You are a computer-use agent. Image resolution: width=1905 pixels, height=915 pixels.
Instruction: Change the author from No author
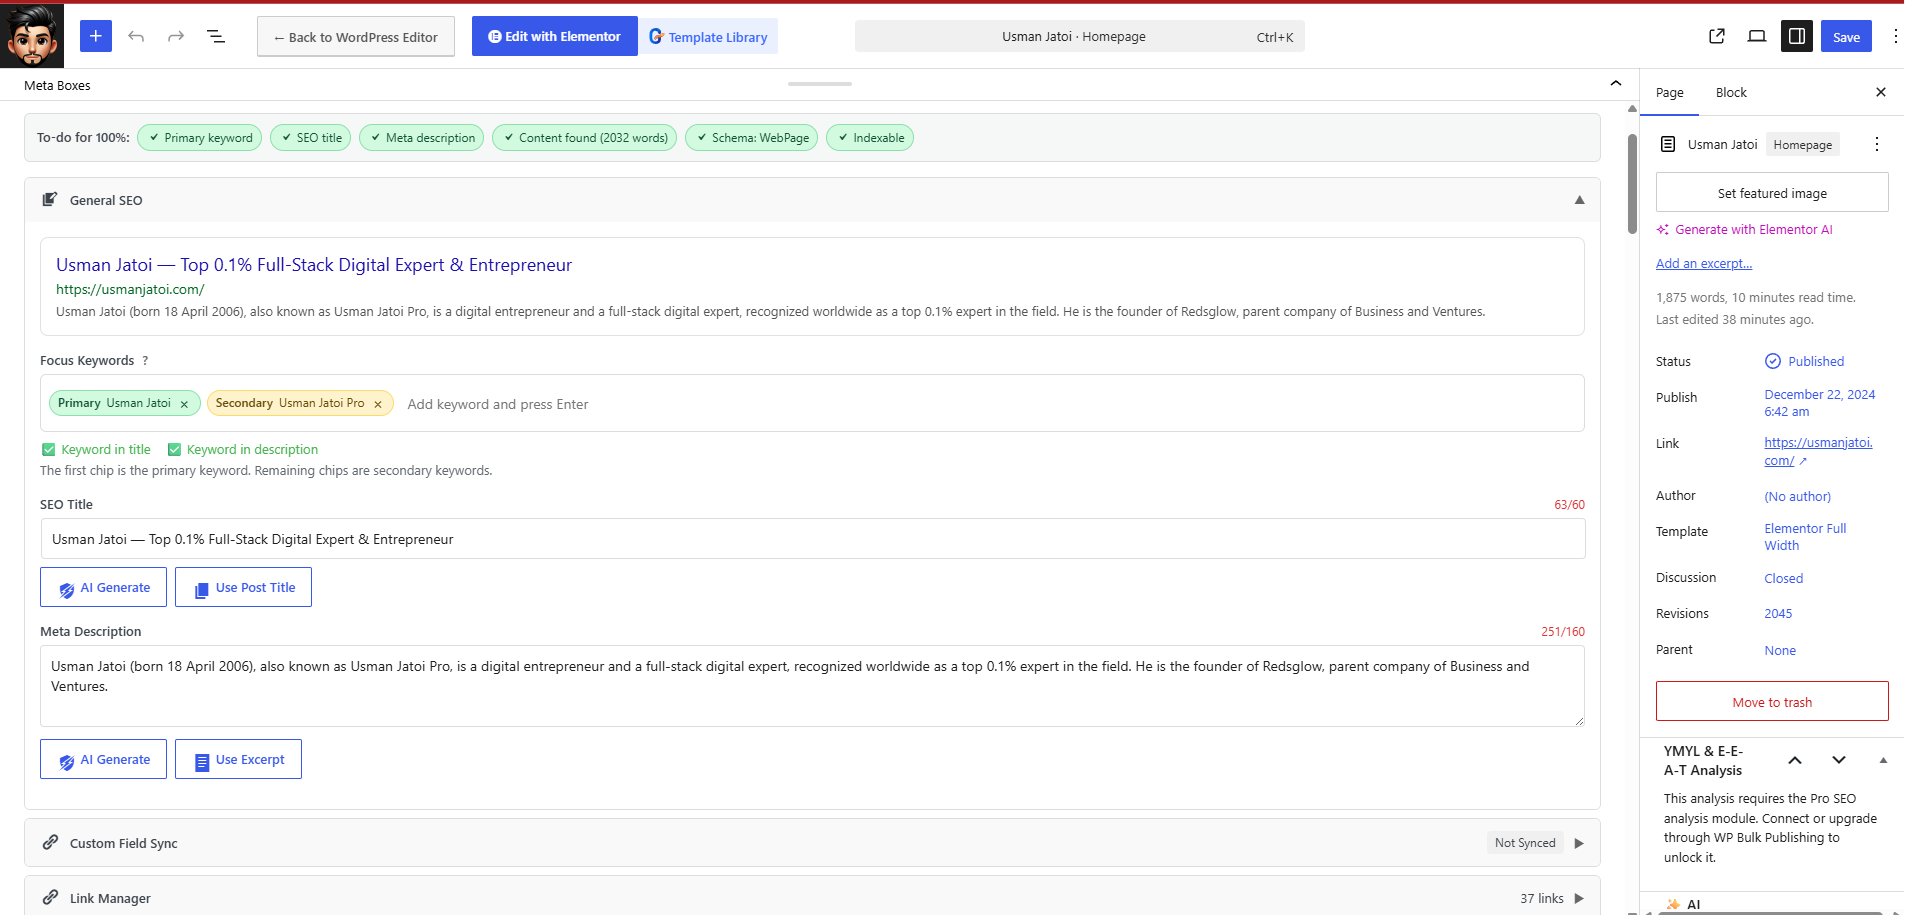1797,496
